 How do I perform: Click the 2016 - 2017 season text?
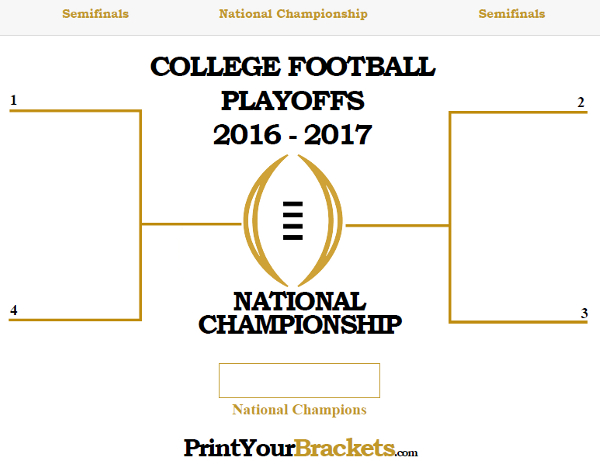pos(293,135)
